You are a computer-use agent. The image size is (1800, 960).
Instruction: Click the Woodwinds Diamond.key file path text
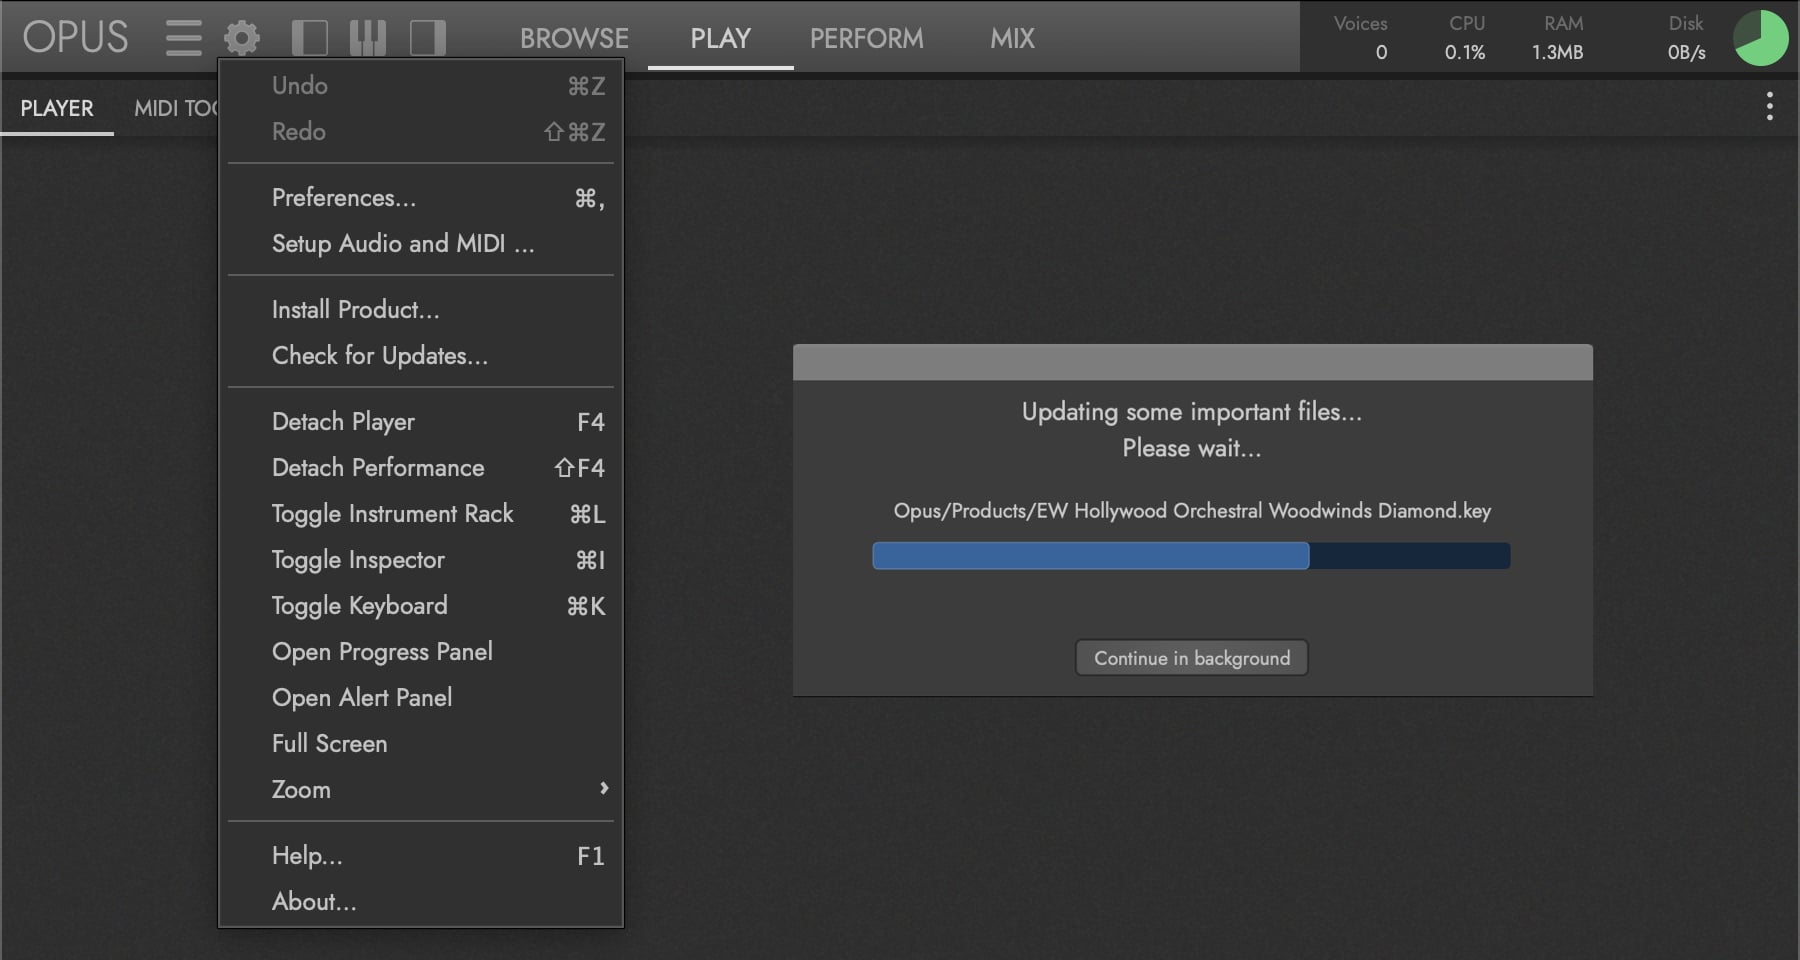point(1192,511)
